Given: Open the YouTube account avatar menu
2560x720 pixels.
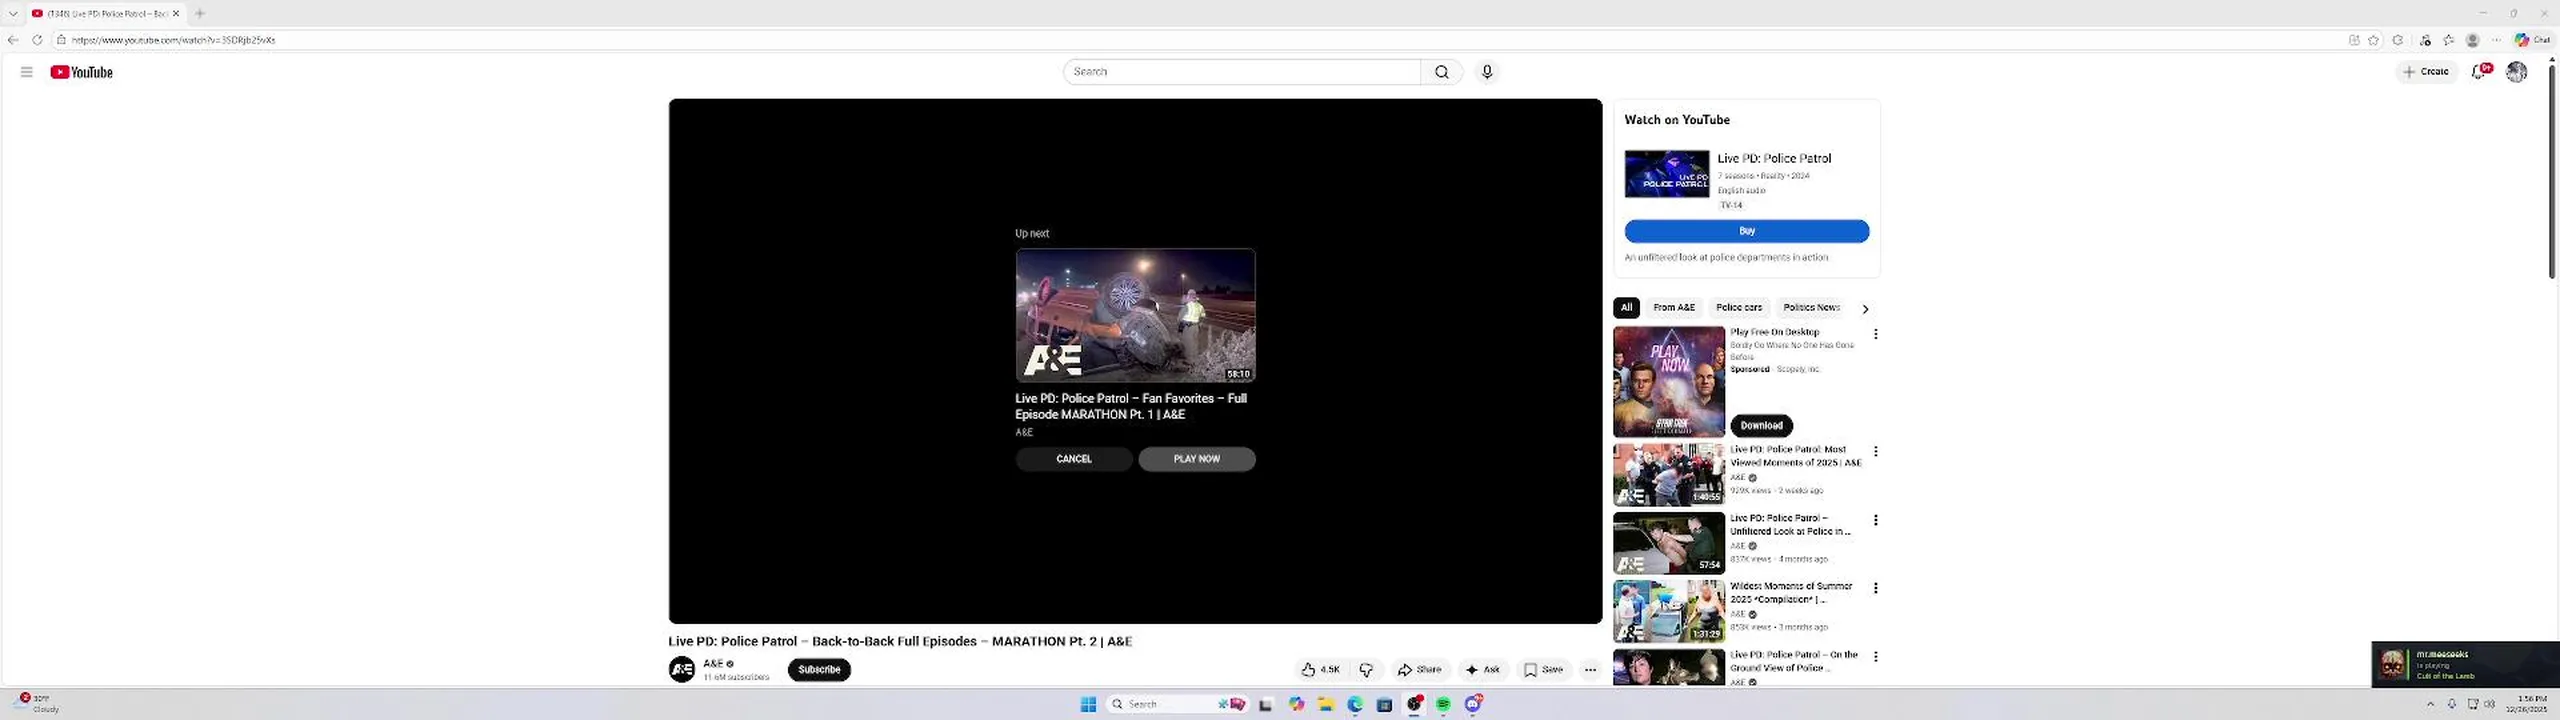Looking at the screenshot, I should point(2516,72).
